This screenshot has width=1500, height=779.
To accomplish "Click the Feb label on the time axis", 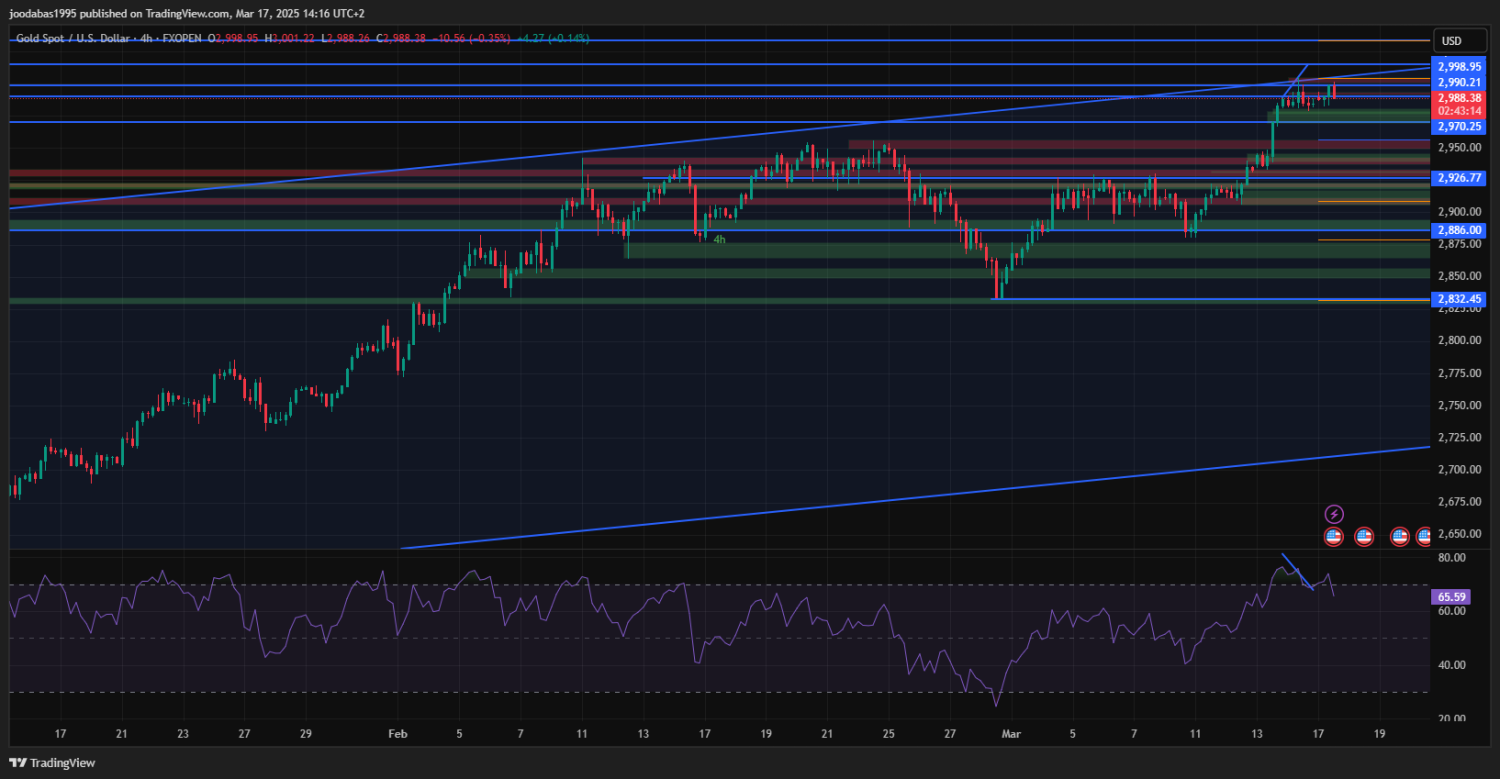I will (x=398, y=733).
